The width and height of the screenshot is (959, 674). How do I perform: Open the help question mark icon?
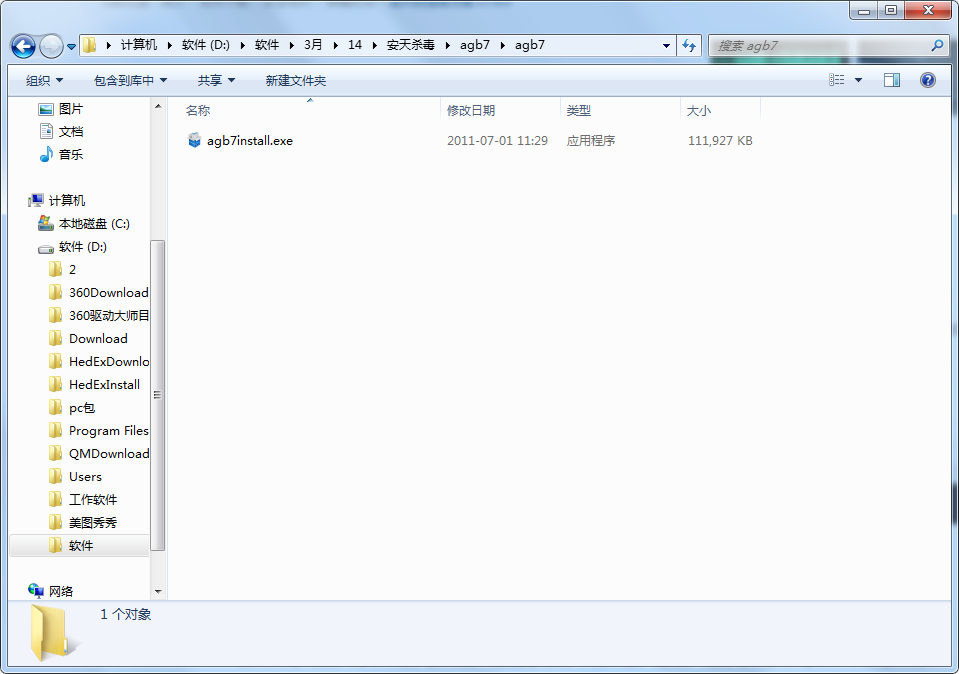pos(927,80)
